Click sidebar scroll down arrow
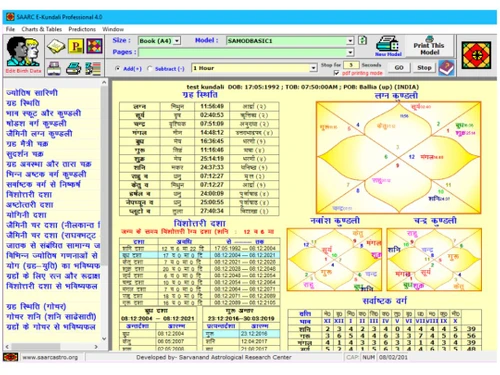500x375 pixels. (104, 339)
